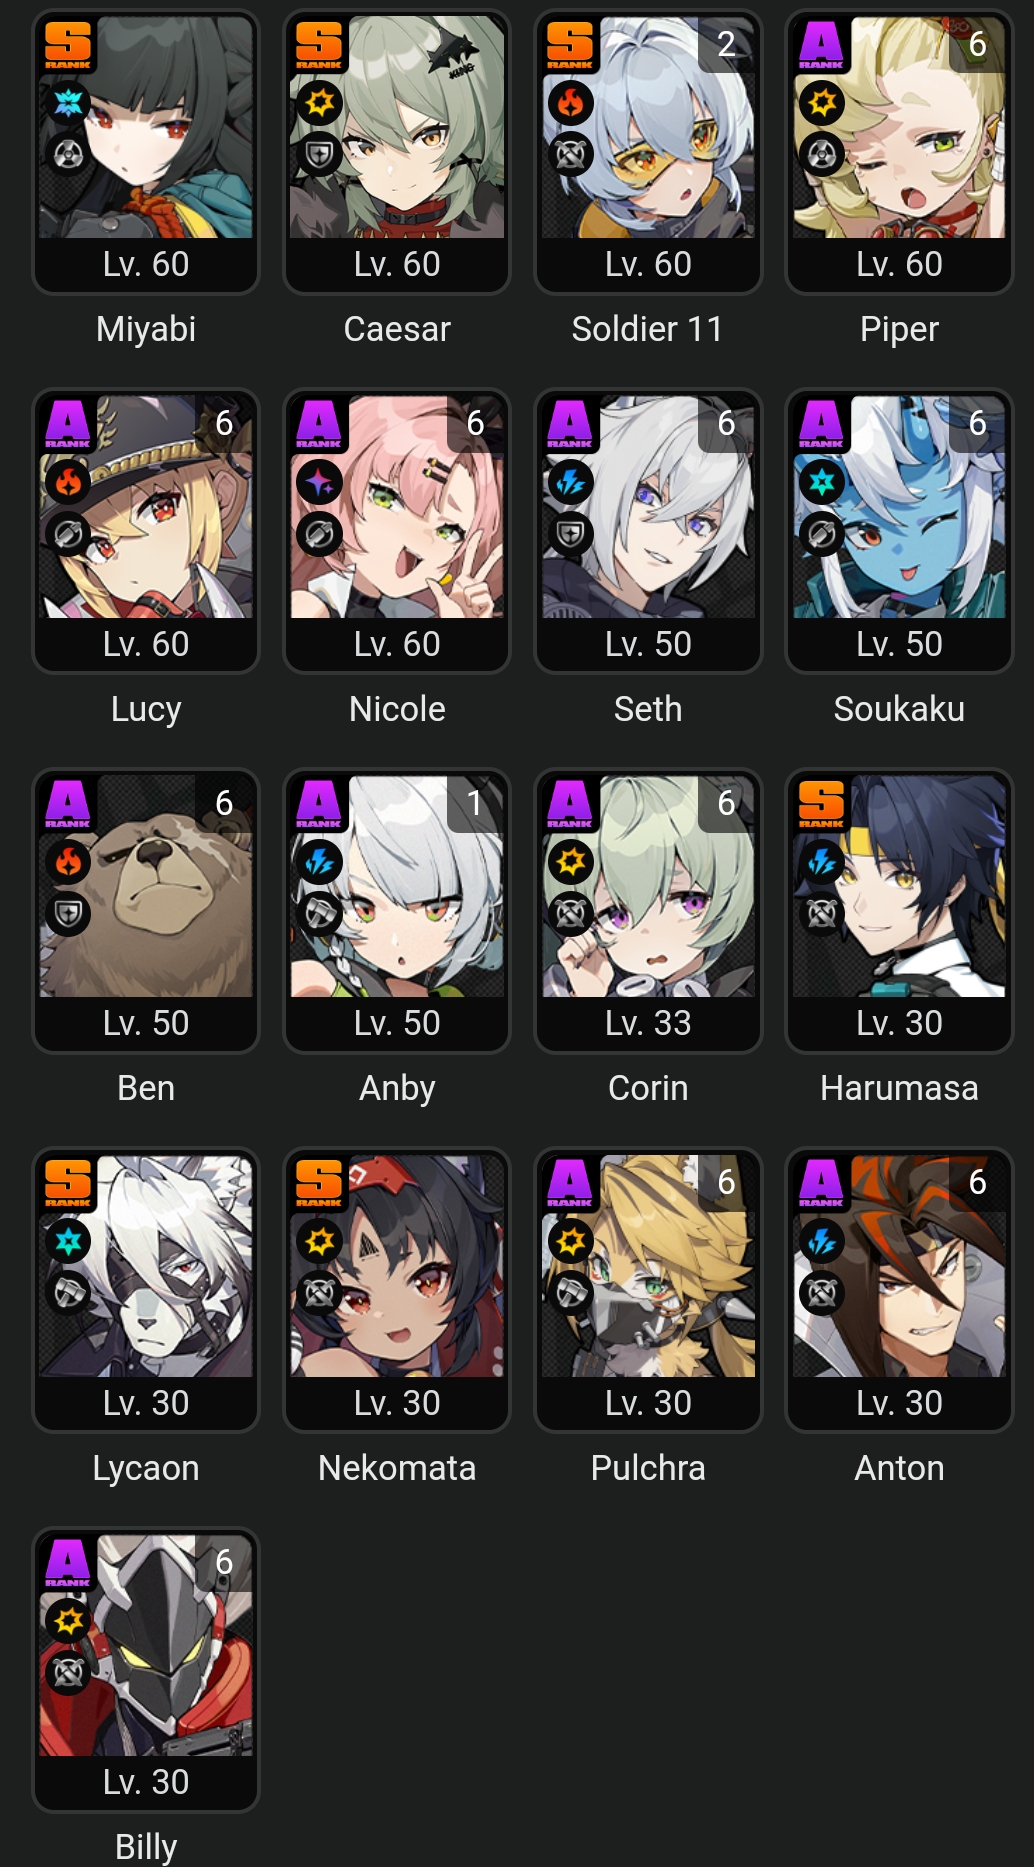Click the number 2 badge on Soldier 11
1034x1867 pixels.
tap(726, 44)
